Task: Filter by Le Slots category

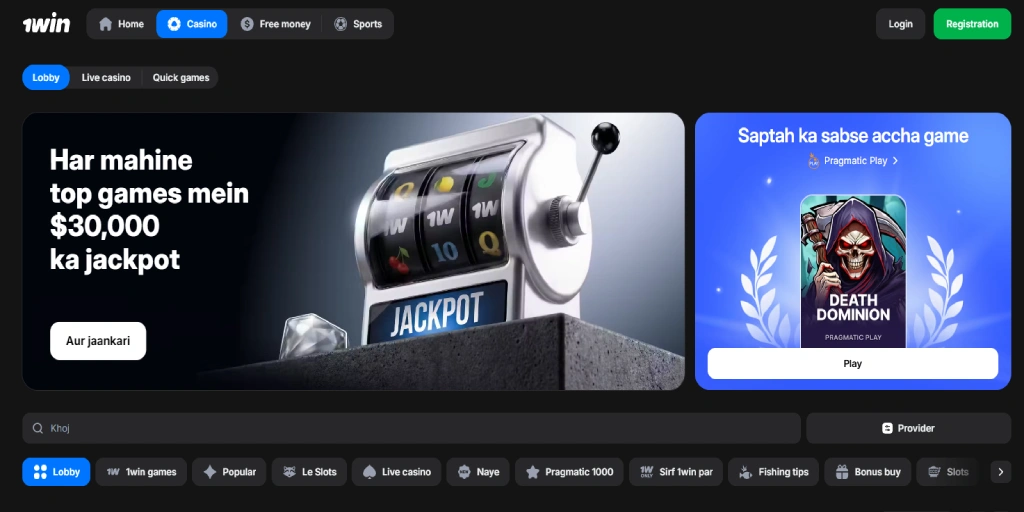Action: (309, 472)
